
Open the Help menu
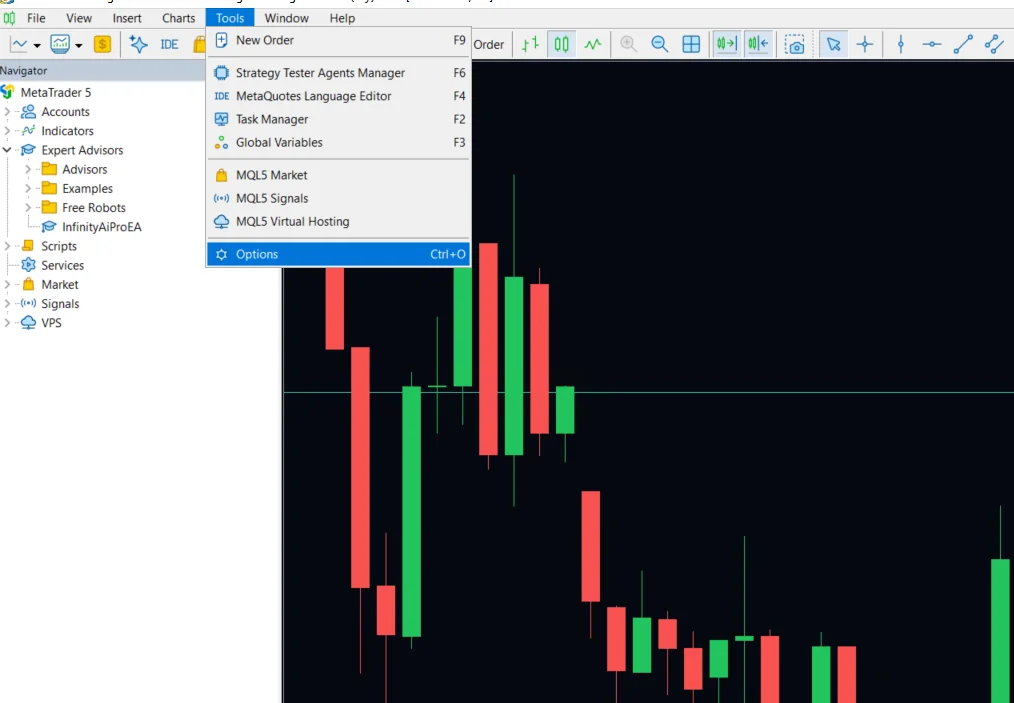[x=342, y=18]
